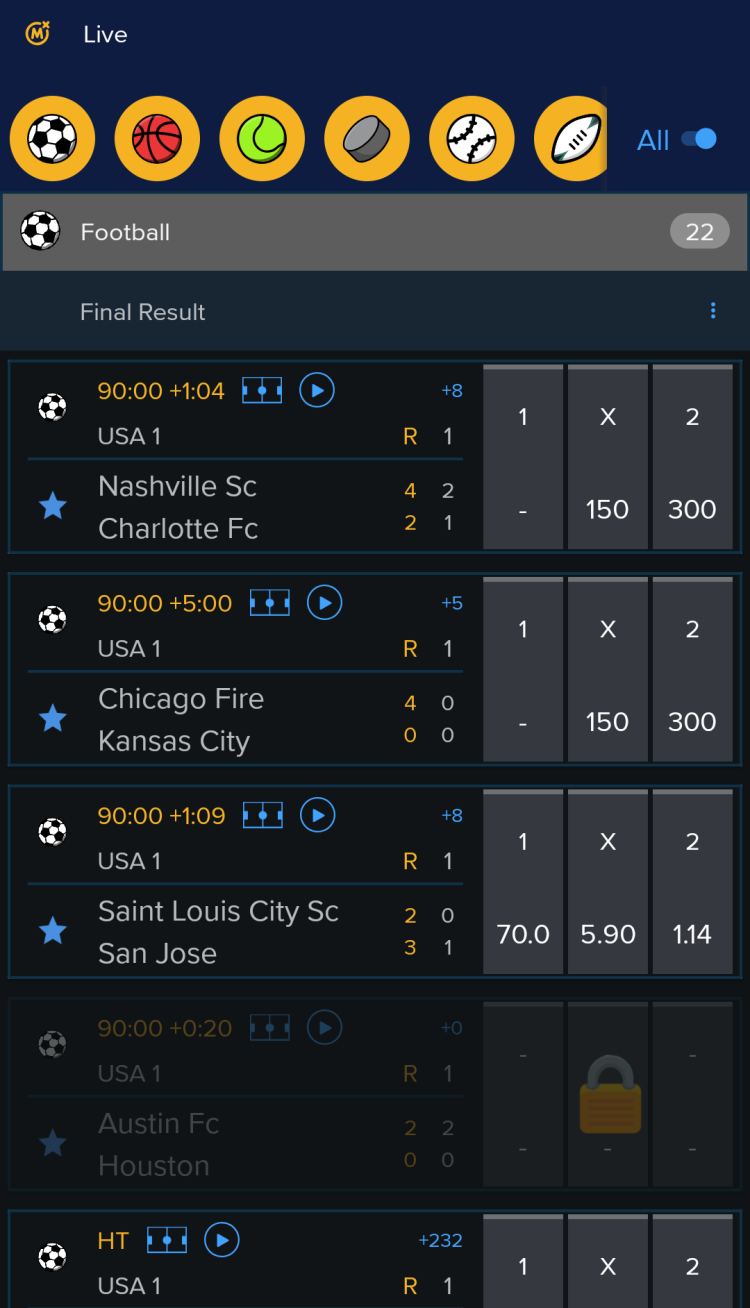Toggle the All sports switch
This screenshot has height=1308, width=750.
[699, 139]
